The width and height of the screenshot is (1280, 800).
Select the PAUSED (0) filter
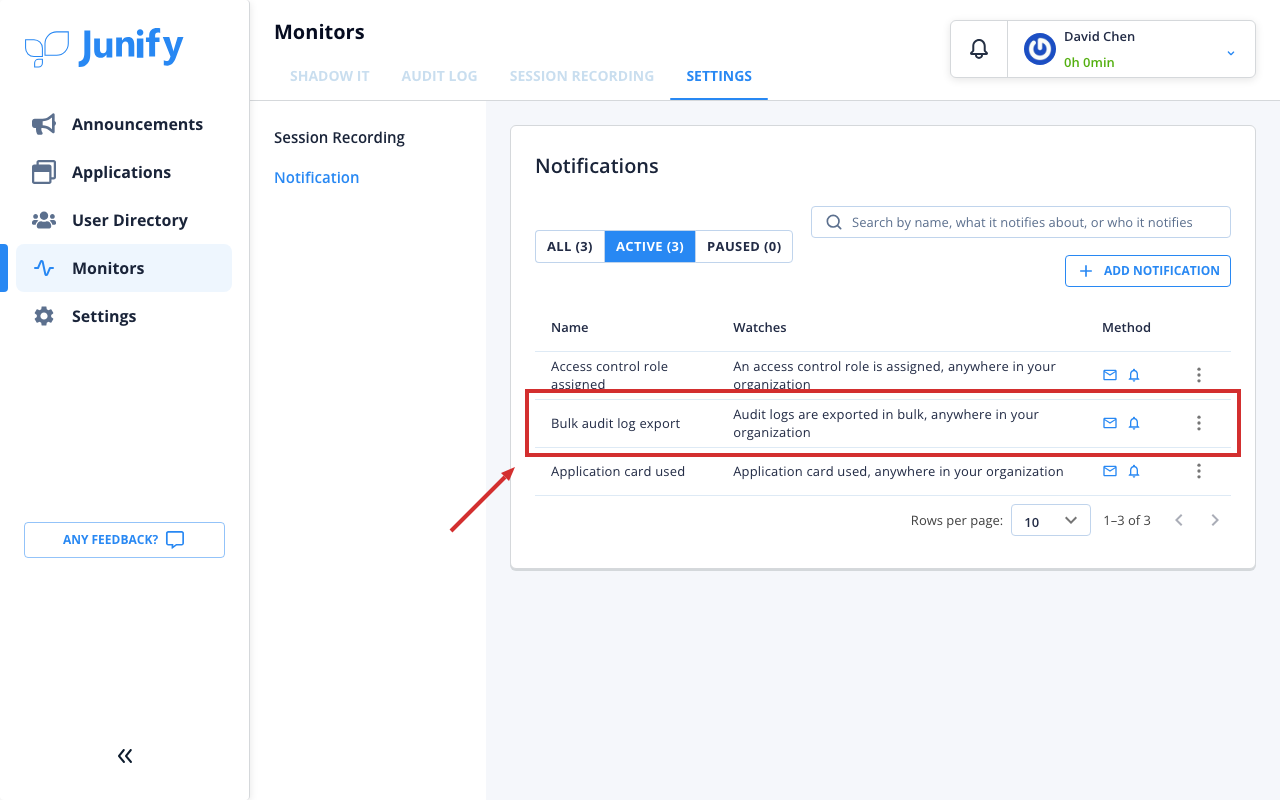point(744,246)
